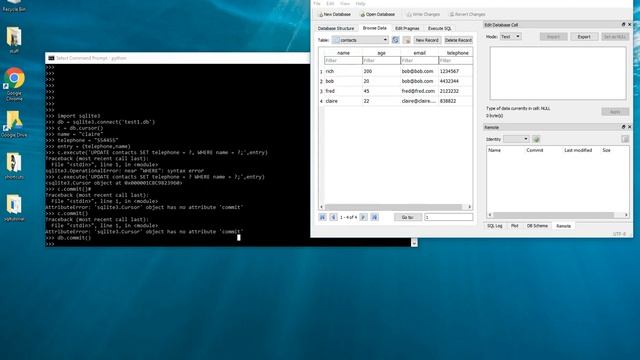Image resolution: width=640 pixels, height=360 pixels.
Task: Switch to Remote bottom tab
Action: point(563,226)
